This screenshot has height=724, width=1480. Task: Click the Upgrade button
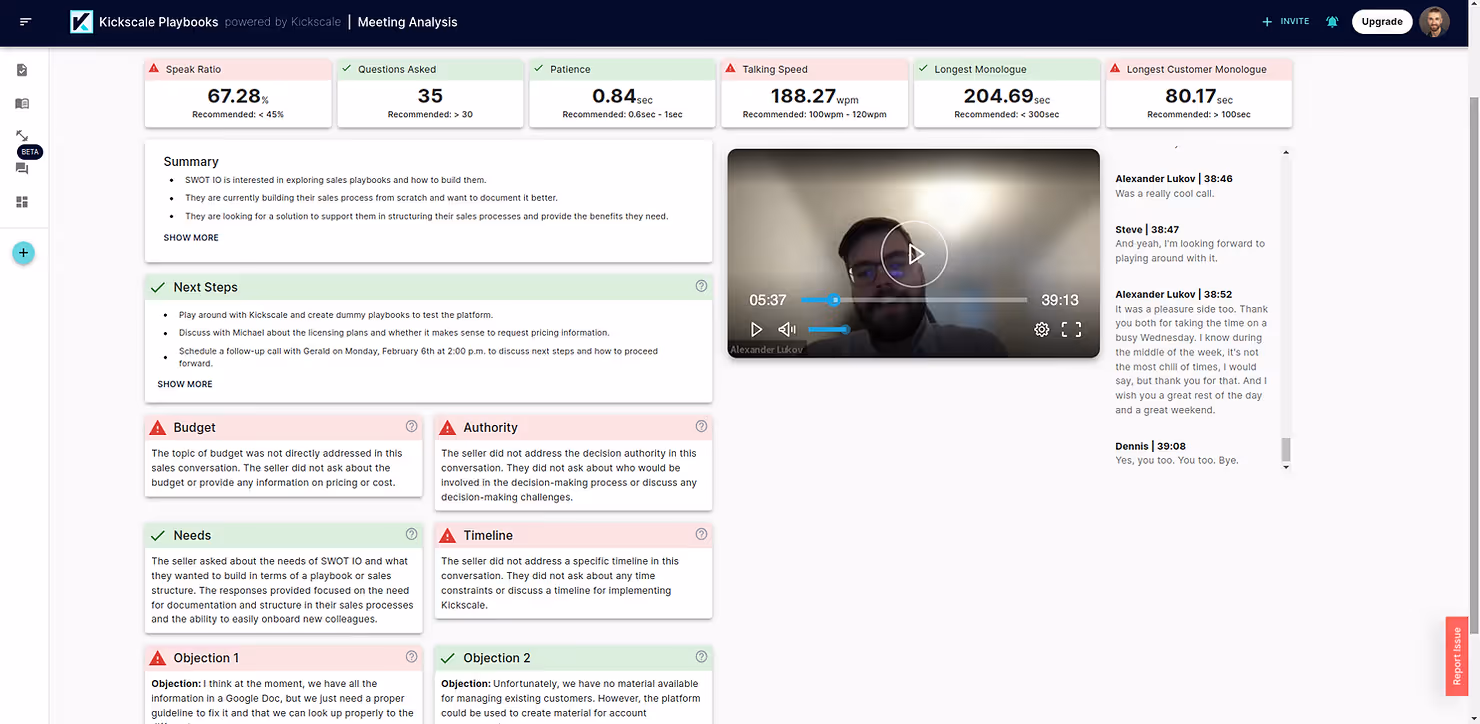(1382, 22)
